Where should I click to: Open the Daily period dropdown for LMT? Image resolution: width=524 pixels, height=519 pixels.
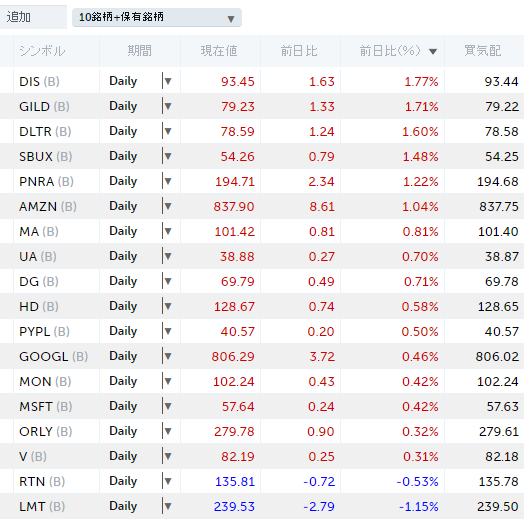coord(140,506)
